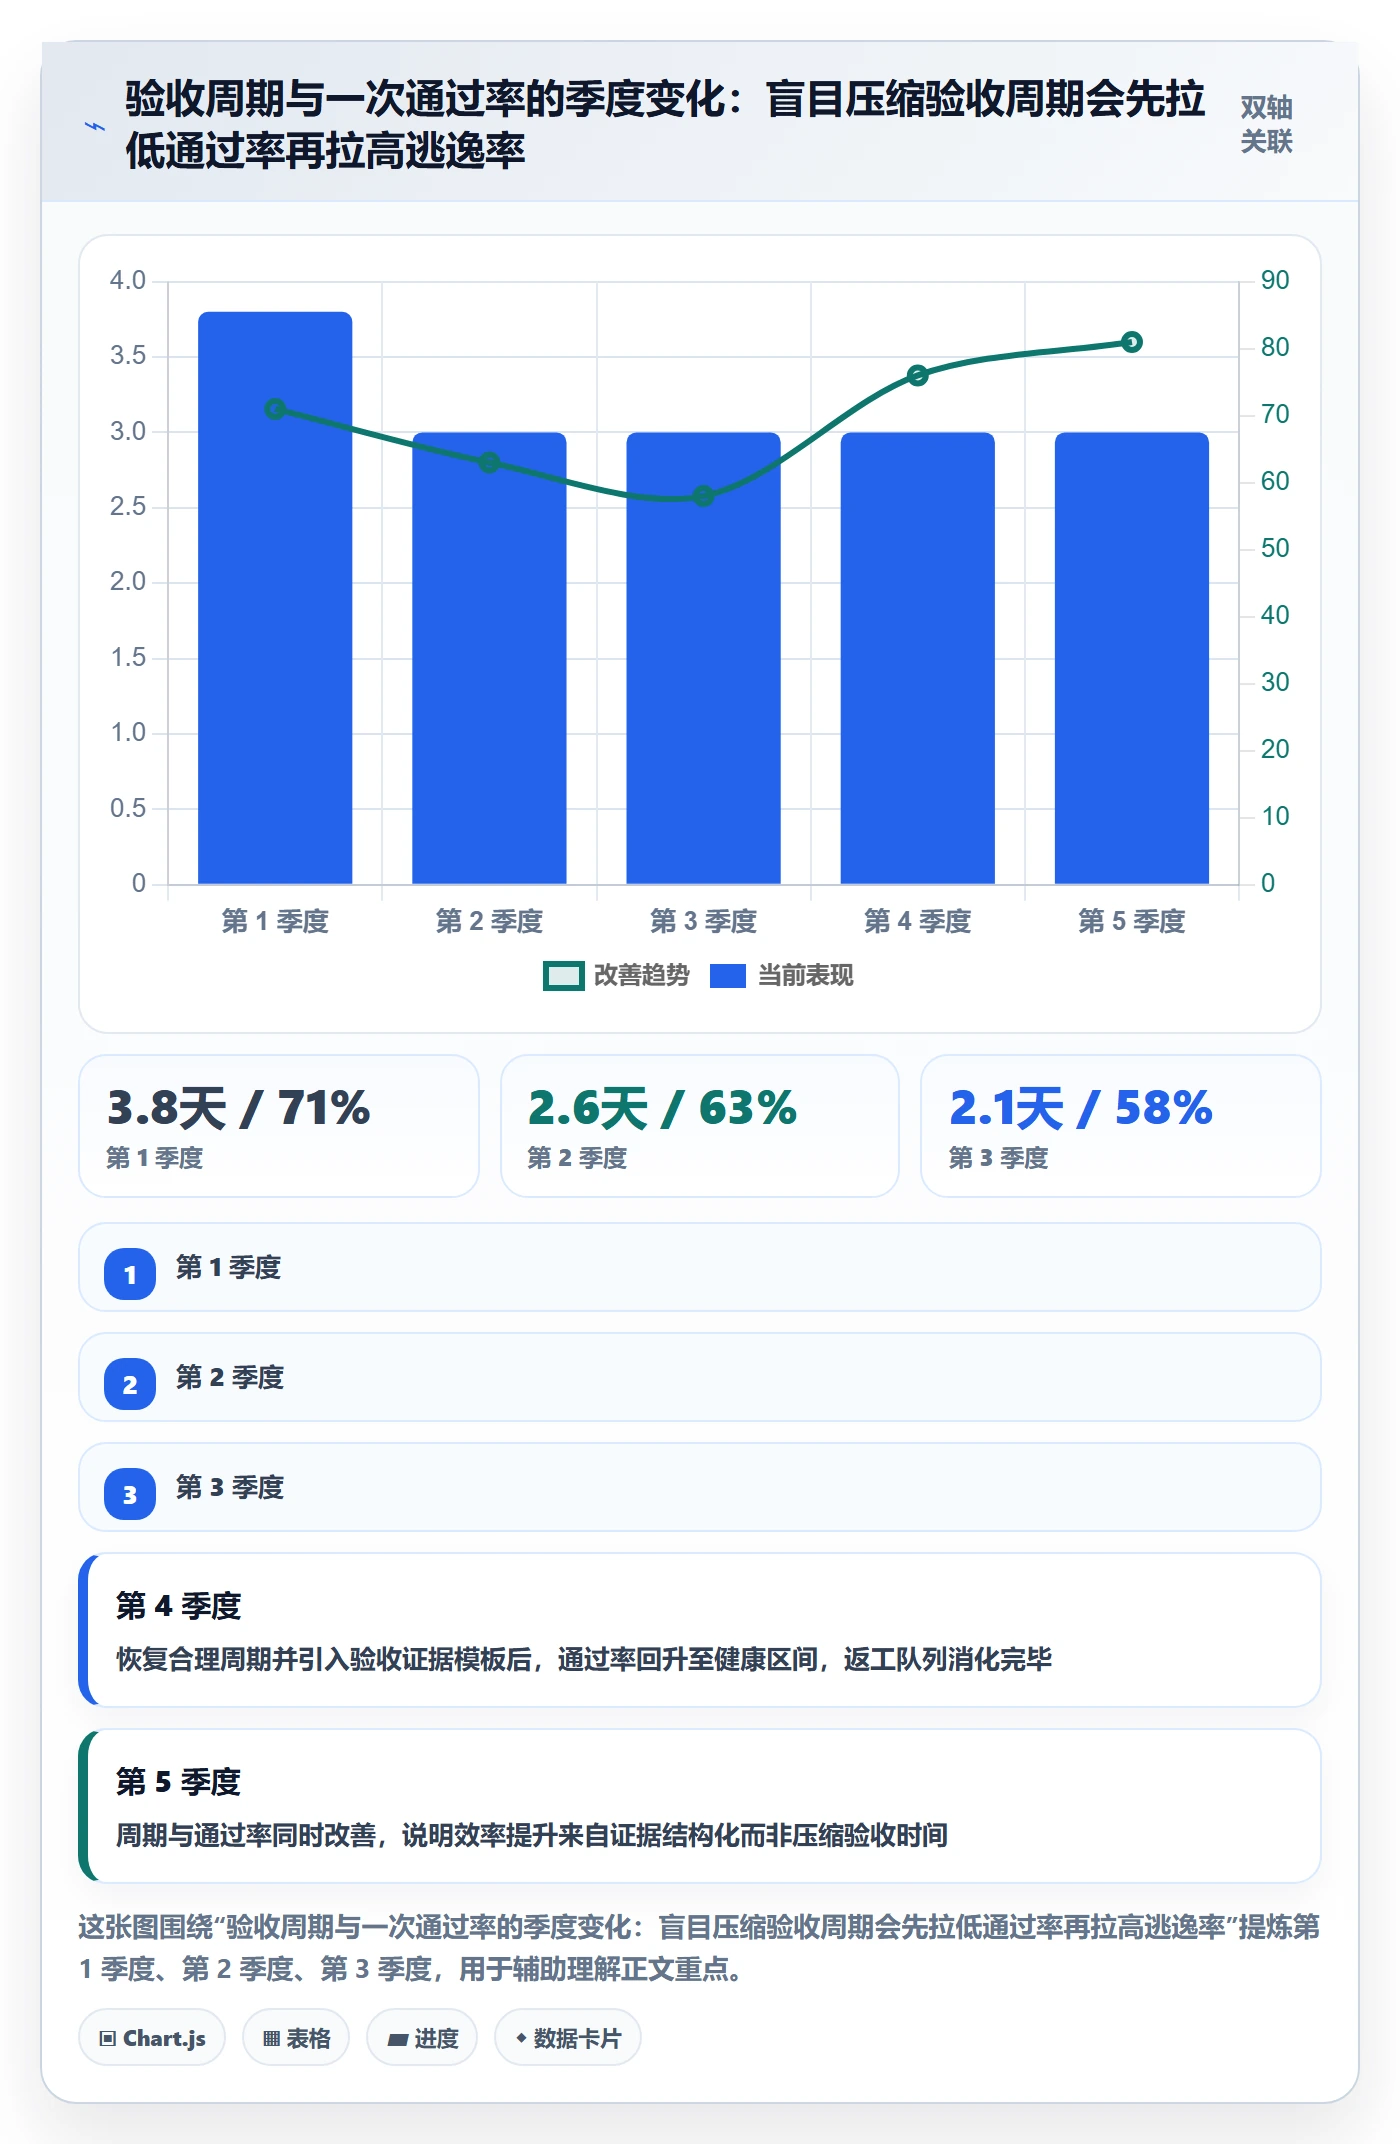Select the 表格 tag
This screenshot has height=2144, width=1400.
coord(296,2037)
